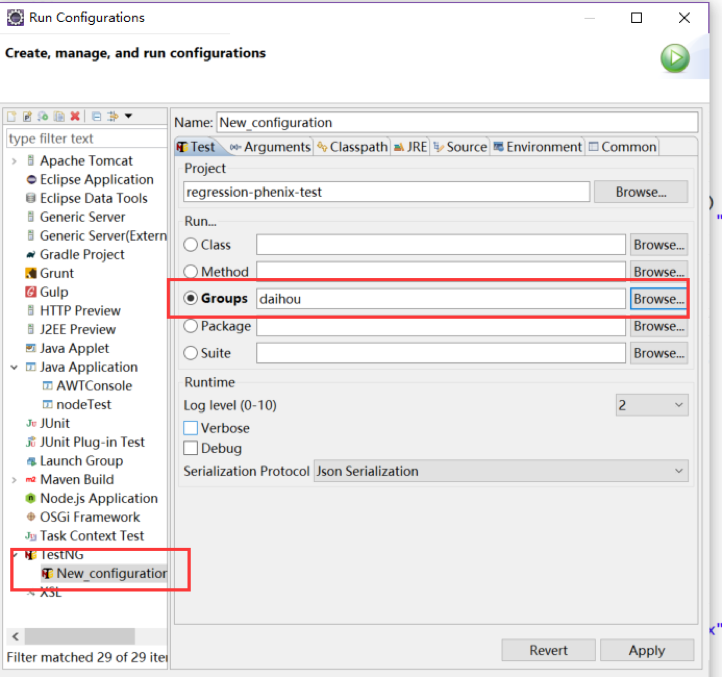Switch to the Common tab
The image size is (722, 677).
point(623,147)
